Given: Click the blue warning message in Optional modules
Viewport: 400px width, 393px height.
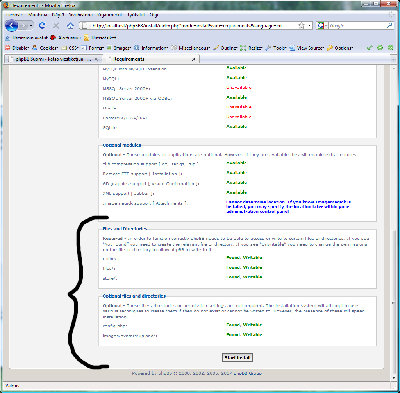Looking at the screenshot, I should coord(288,207).
